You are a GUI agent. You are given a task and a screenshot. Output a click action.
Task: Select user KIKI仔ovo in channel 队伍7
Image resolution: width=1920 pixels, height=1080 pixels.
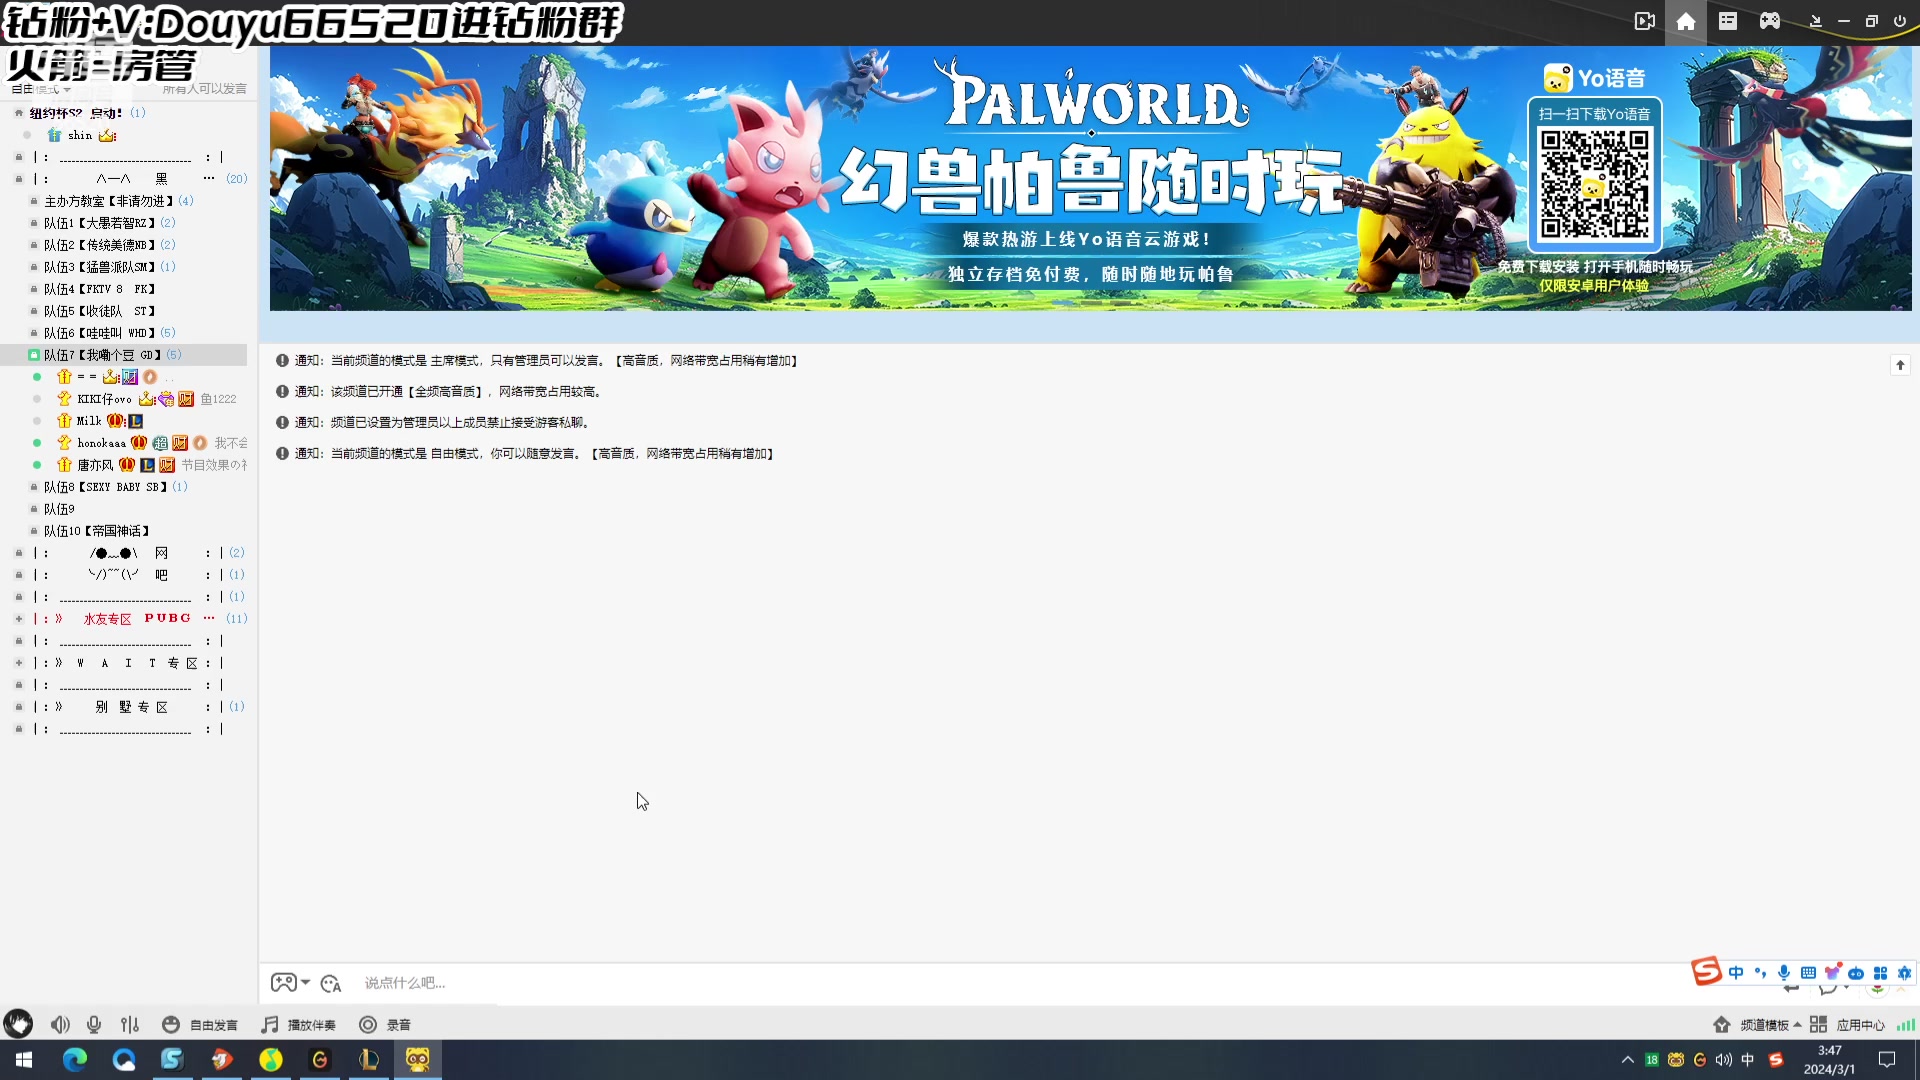(105, 399)
